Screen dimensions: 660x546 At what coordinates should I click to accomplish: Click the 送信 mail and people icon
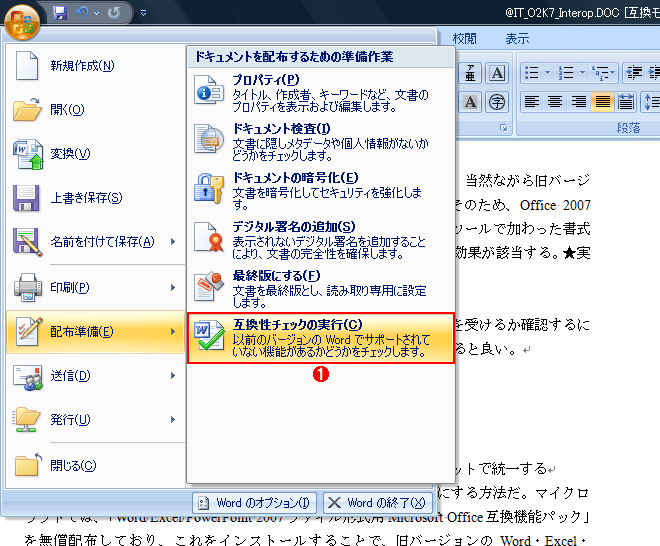(28, 377)
